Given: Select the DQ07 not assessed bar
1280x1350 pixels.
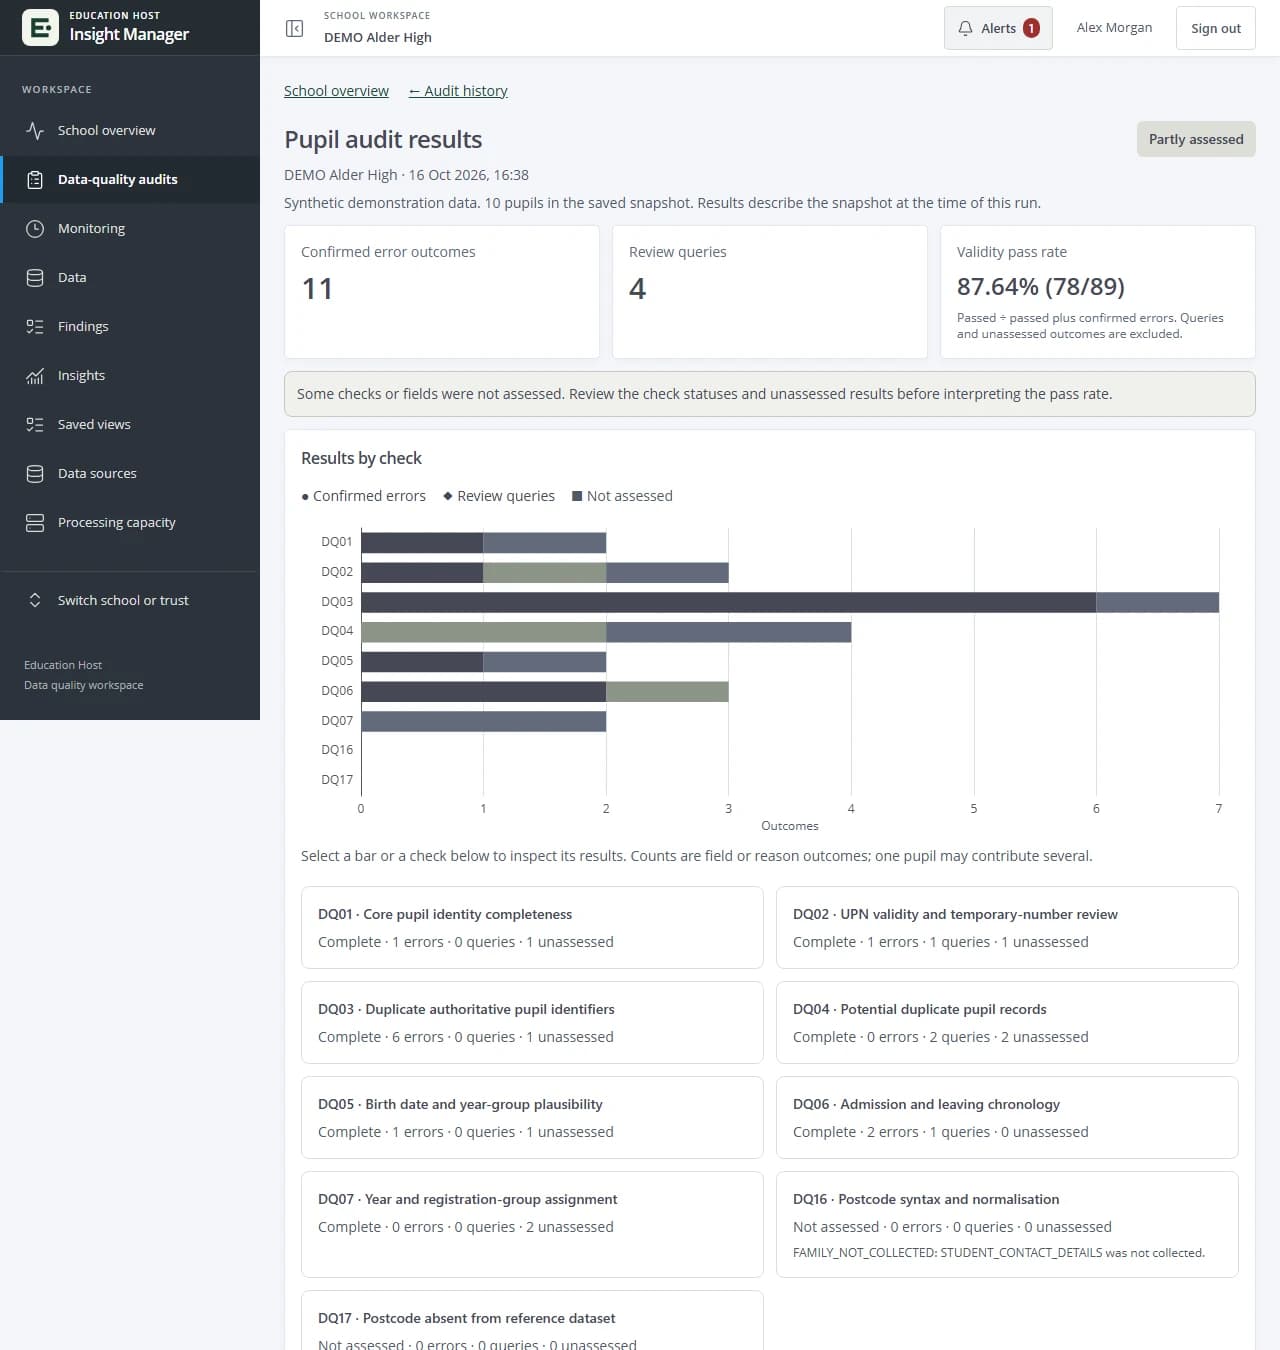Looking at the screenshot, I should (483, 721).
